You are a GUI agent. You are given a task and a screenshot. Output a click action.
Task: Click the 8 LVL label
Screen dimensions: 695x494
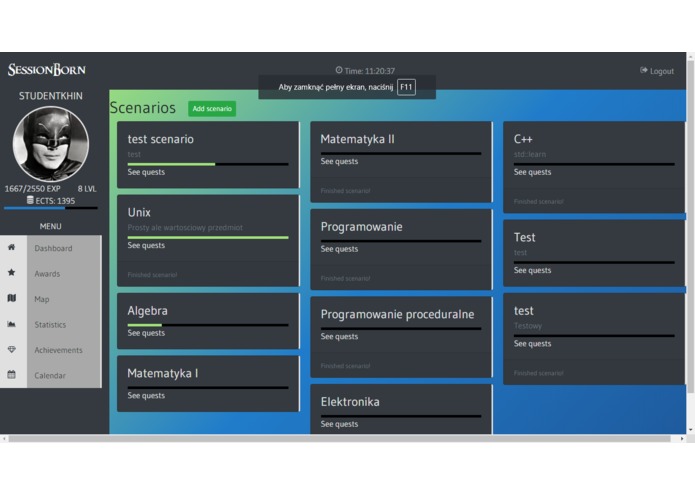click(x=87, y=188)
